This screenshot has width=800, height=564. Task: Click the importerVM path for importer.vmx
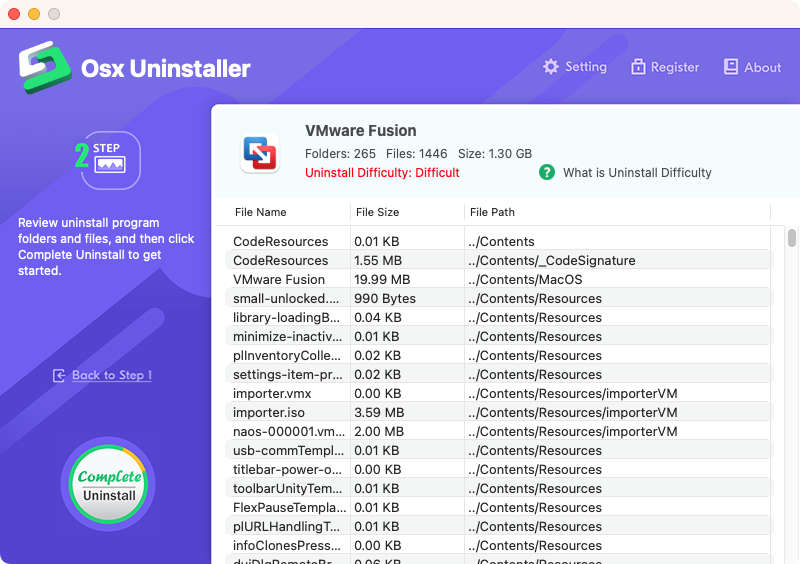572,394
